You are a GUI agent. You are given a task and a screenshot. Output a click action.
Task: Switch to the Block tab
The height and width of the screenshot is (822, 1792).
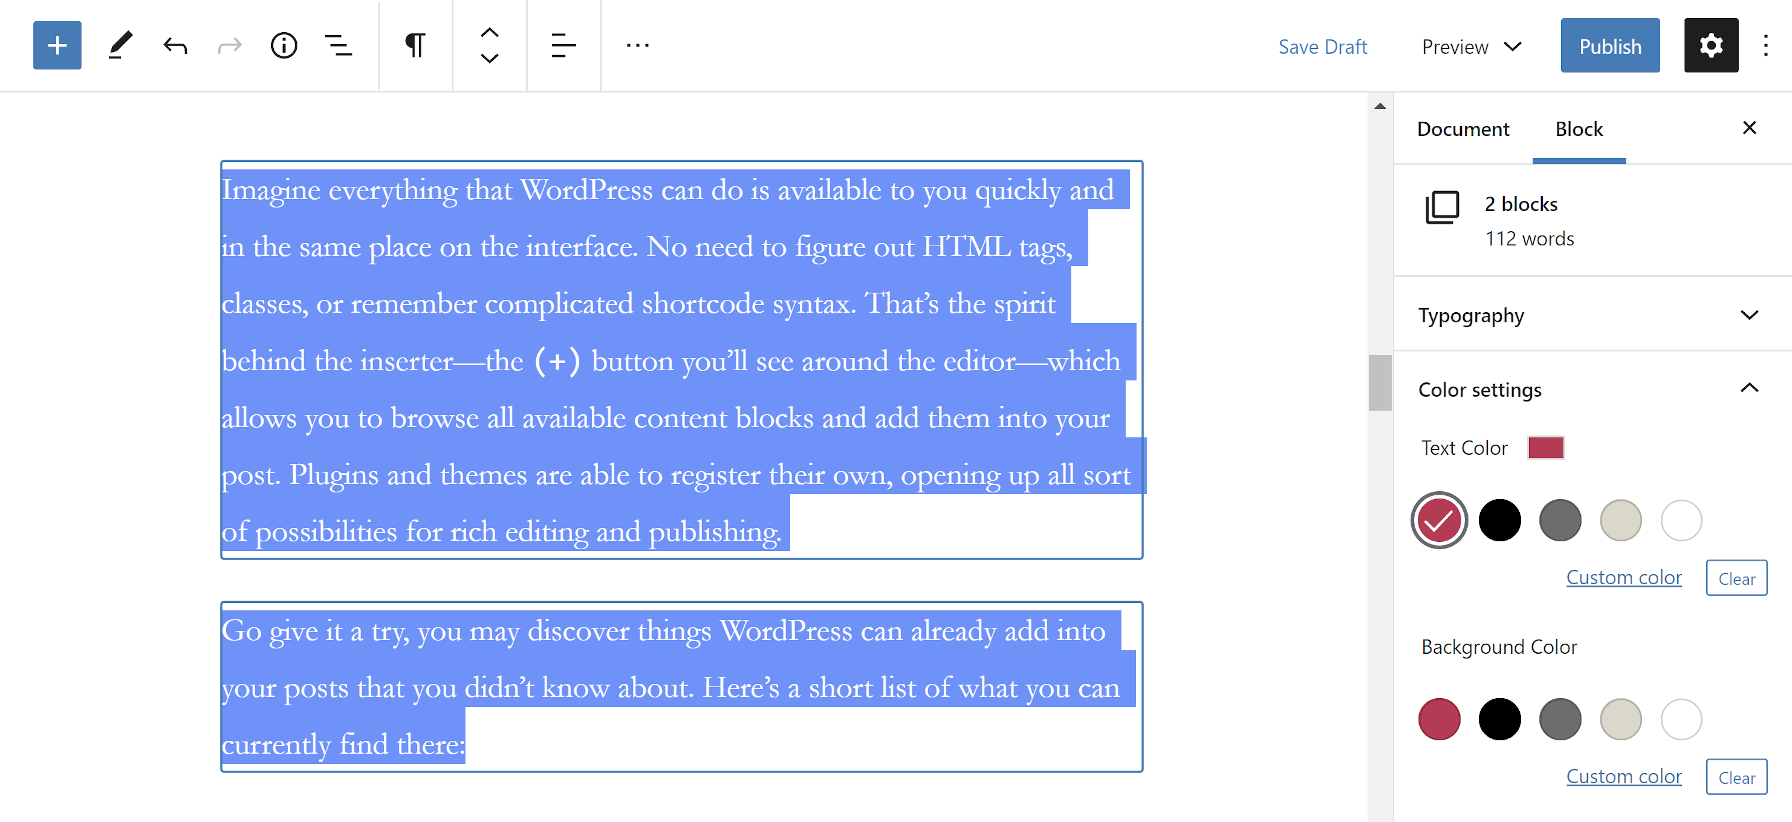pyautogui.click(x=1579, y=129)
